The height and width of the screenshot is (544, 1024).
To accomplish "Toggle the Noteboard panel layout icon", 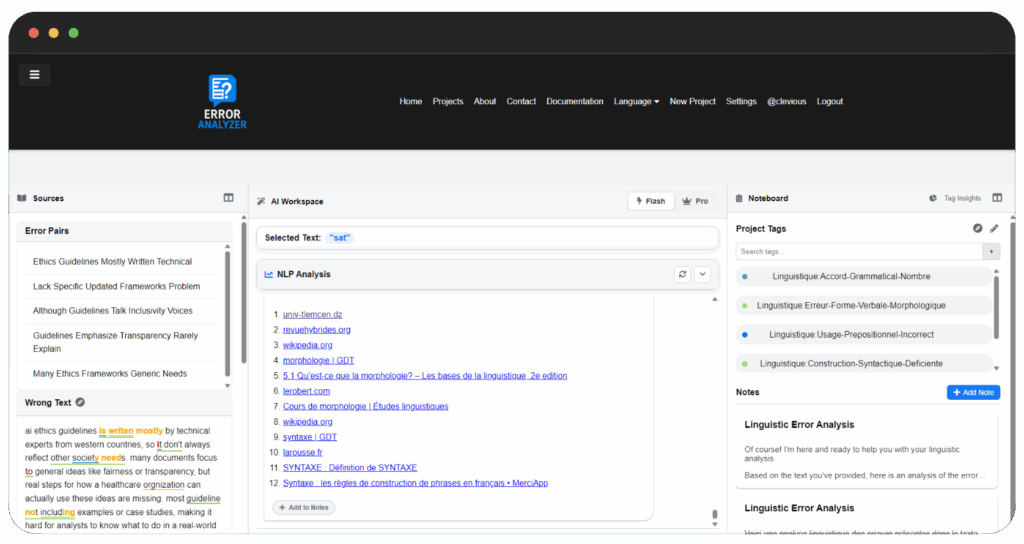I will tap(997, 198).
